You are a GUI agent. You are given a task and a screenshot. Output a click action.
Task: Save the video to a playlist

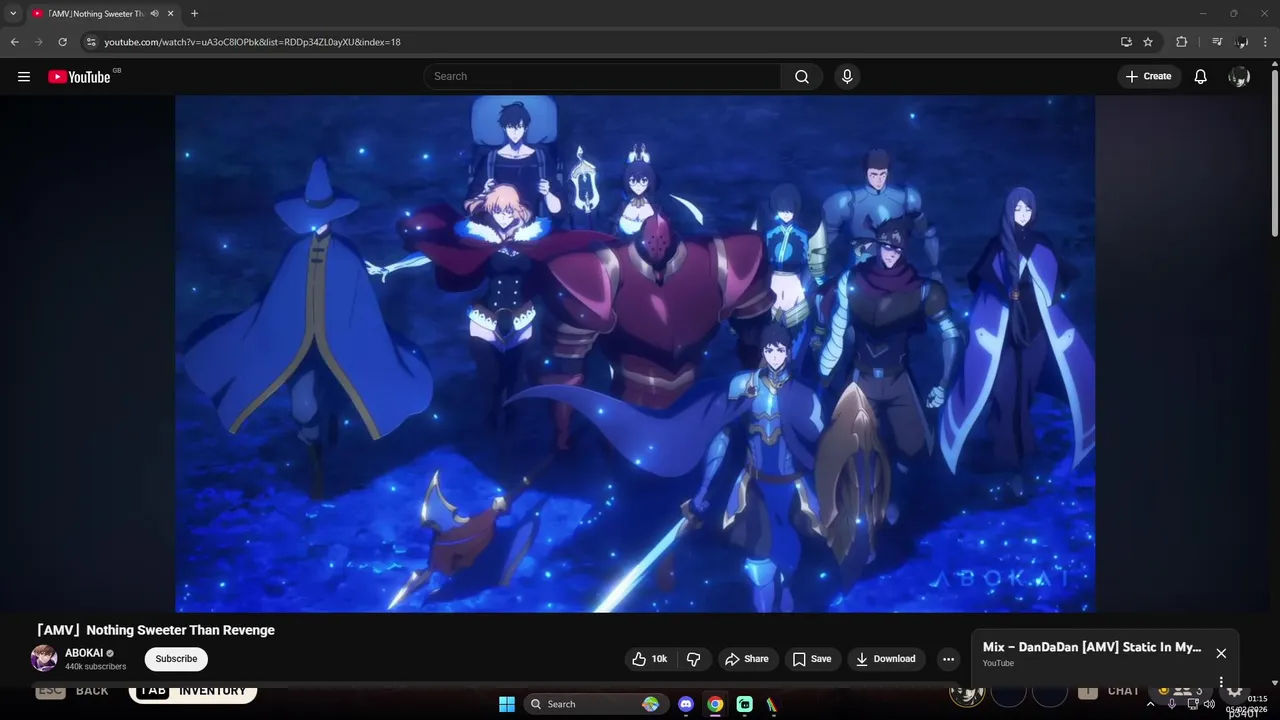(812, 659)
